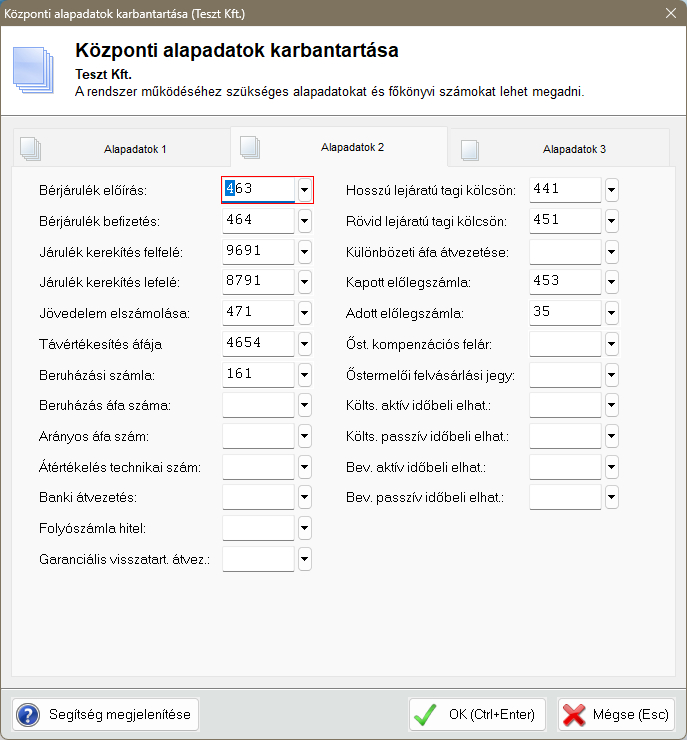Viewport: 687px width, 740px height.
Task: Switch to the Alapadatok 1 tab
Action: point(134,149)
